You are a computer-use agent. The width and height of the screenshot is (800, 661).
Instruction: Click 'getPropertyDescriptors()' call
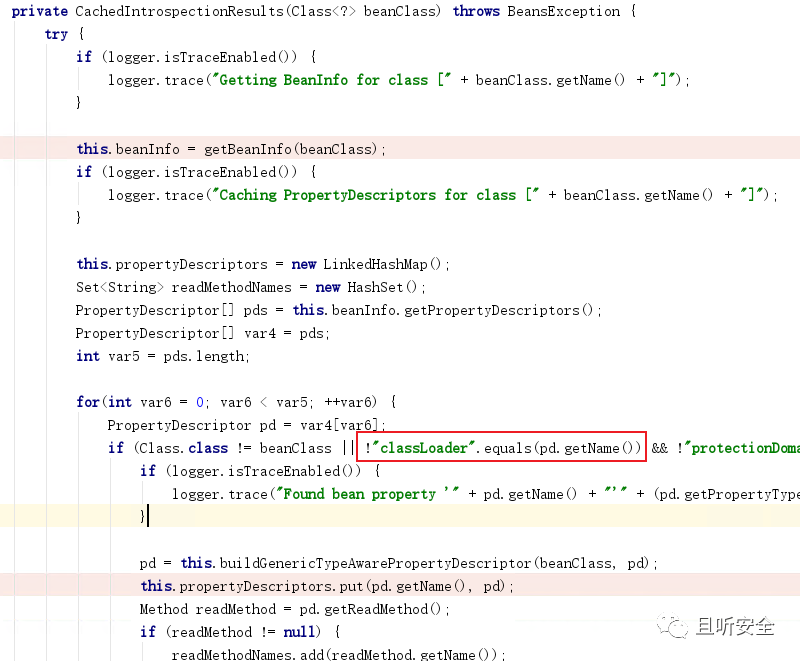pyautogui.click(x=498, y=310)
